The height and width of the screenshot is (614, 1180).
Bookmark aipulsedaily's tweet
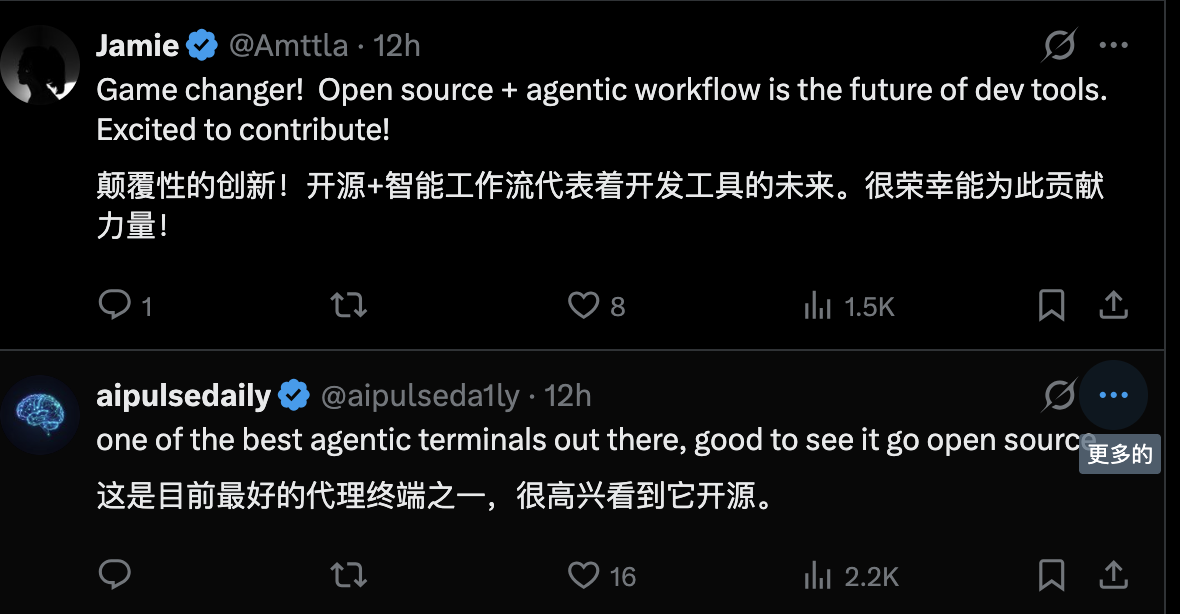pyautogui.click(x=1051, y=575)
